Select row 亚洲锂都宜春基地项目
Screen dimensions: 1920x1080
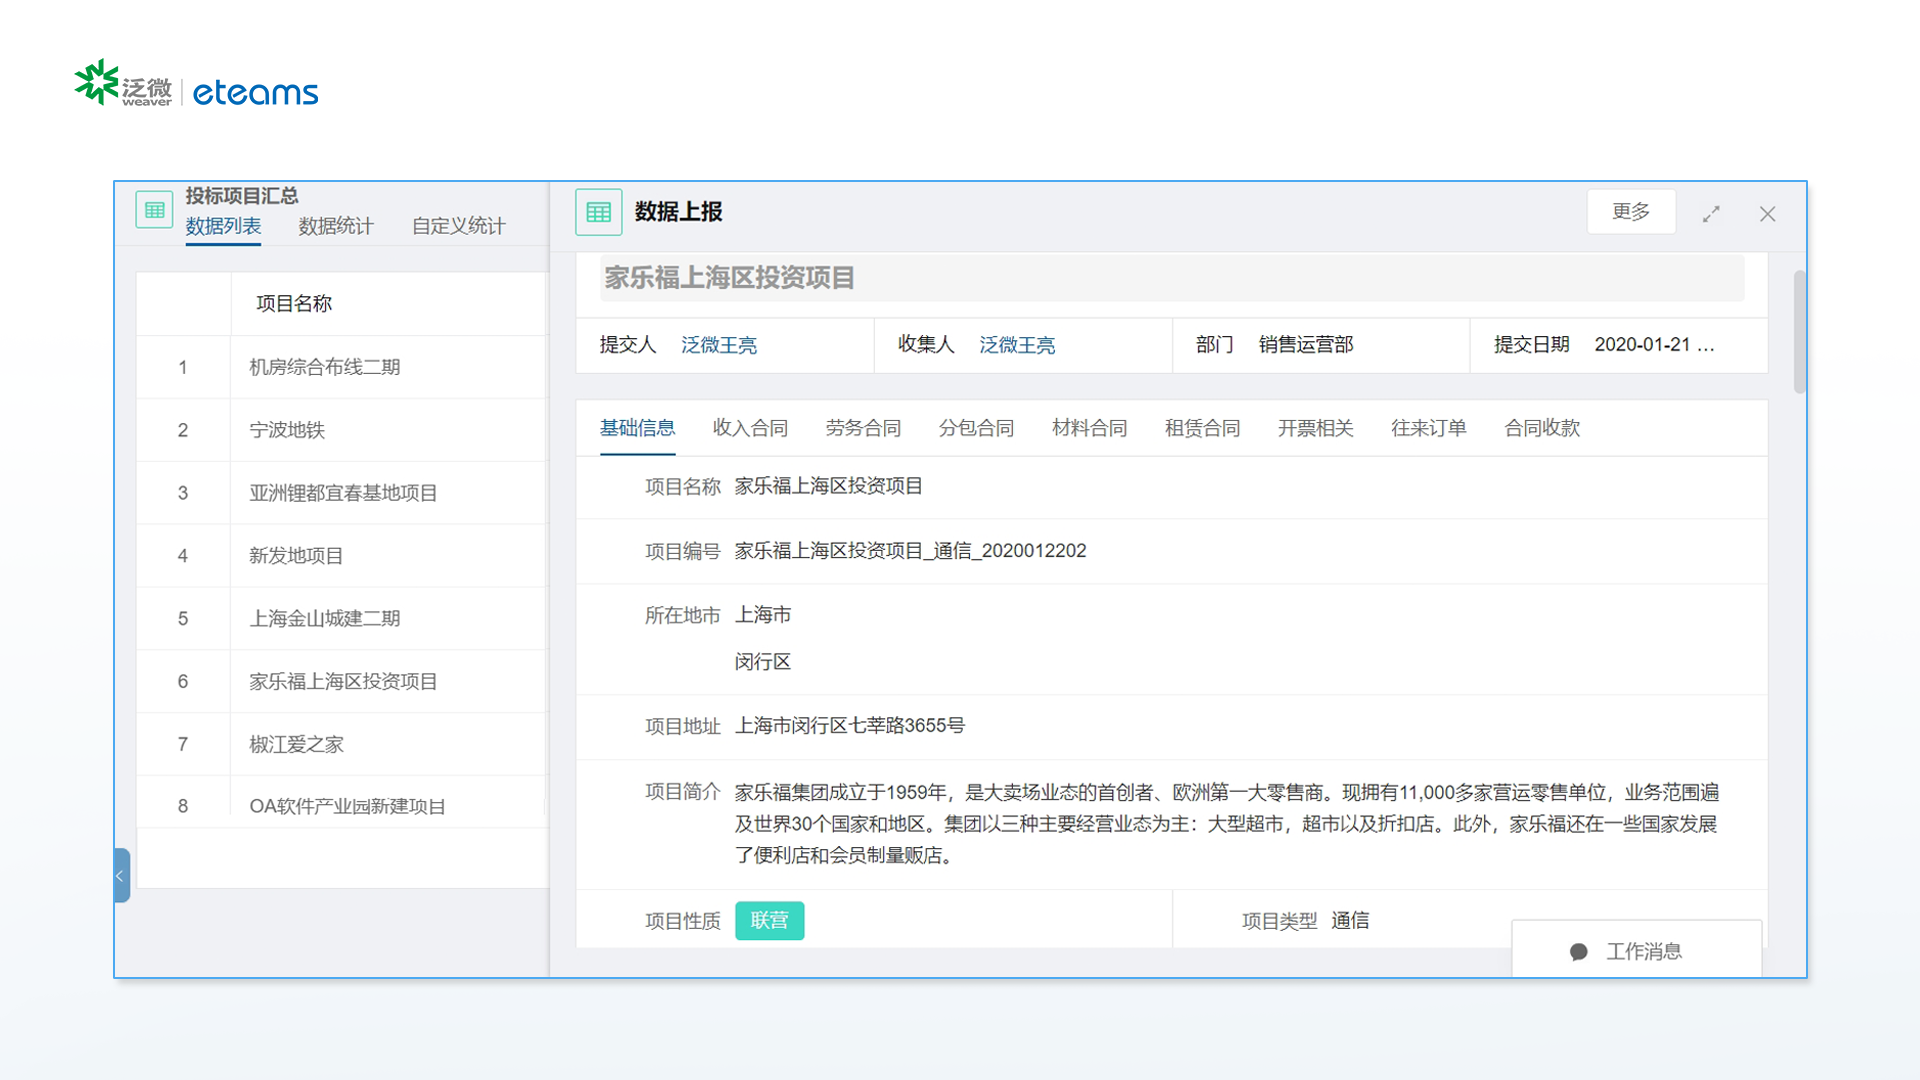coord(342,493)
